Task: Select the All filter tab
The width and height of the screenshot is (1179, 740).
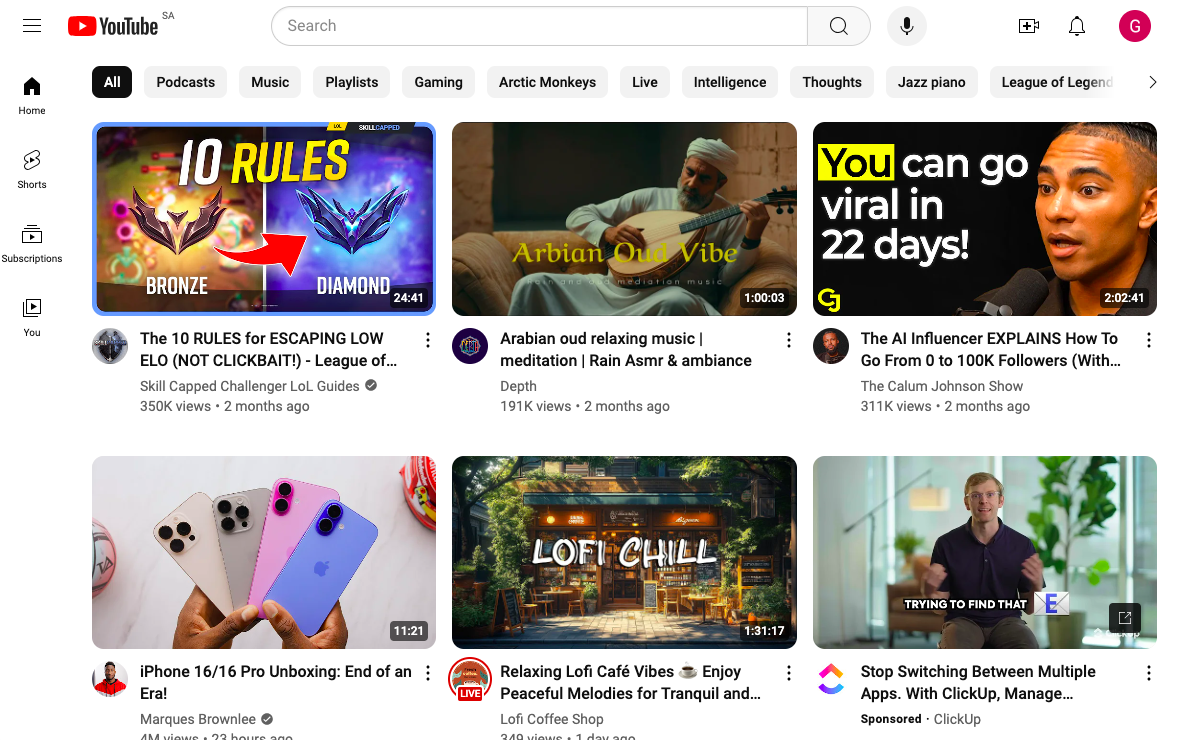Action: coord(111,82)
